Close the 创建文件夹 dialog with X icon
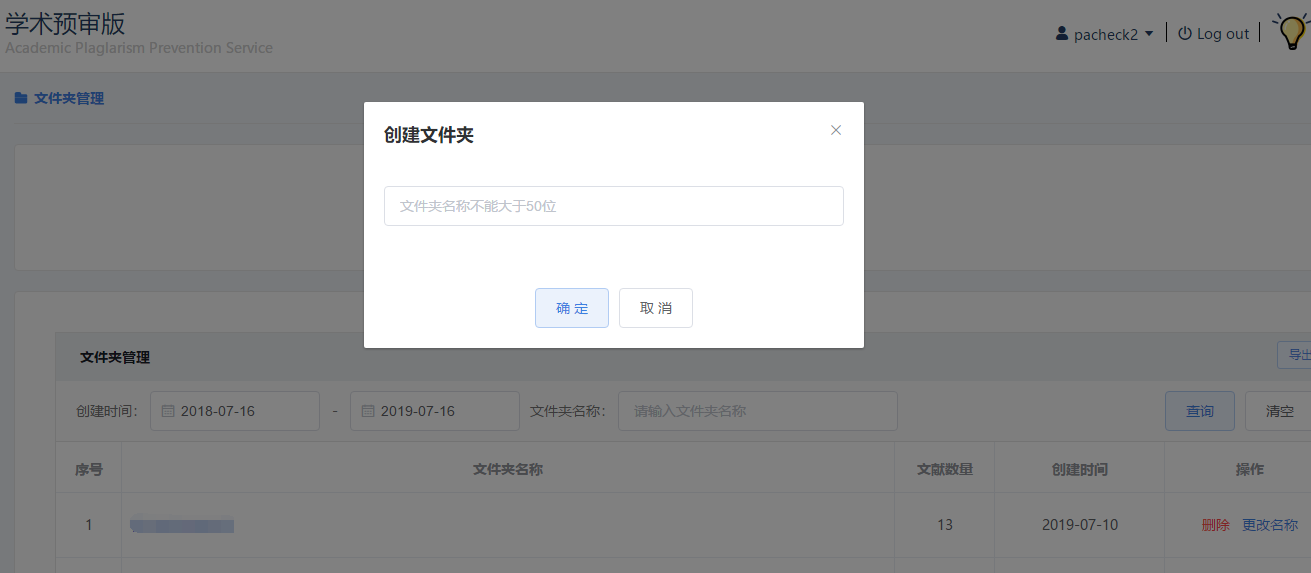Image resolution: width=1311 pixels, height=573 pixels. (836, 130)
